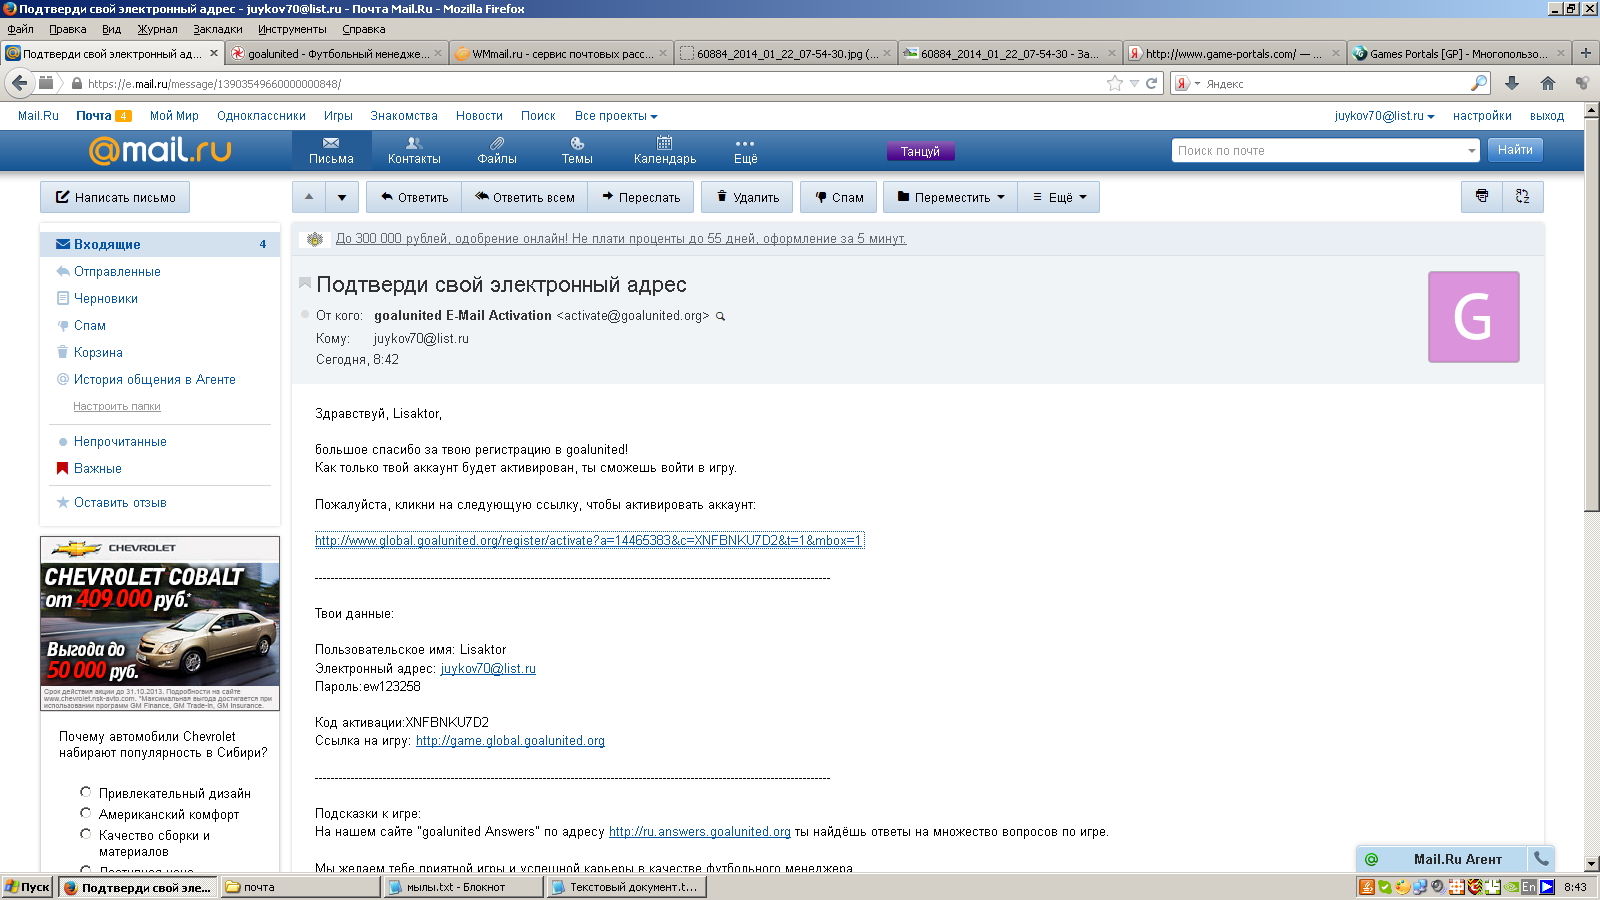Image resolution: width=1600 pixels, height=900 pixels.
Task: Click the bookmarks icon left of address bar
Action: (46, 83)
